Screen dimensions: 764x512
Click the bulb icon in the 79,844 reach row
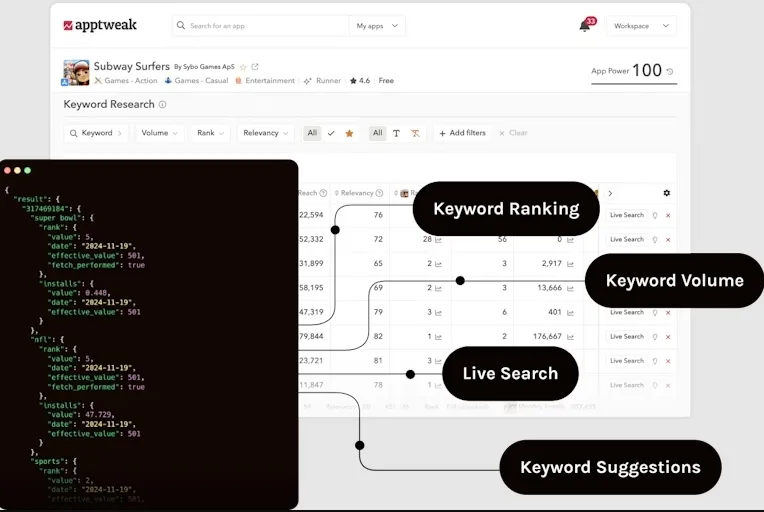[655, 337]
